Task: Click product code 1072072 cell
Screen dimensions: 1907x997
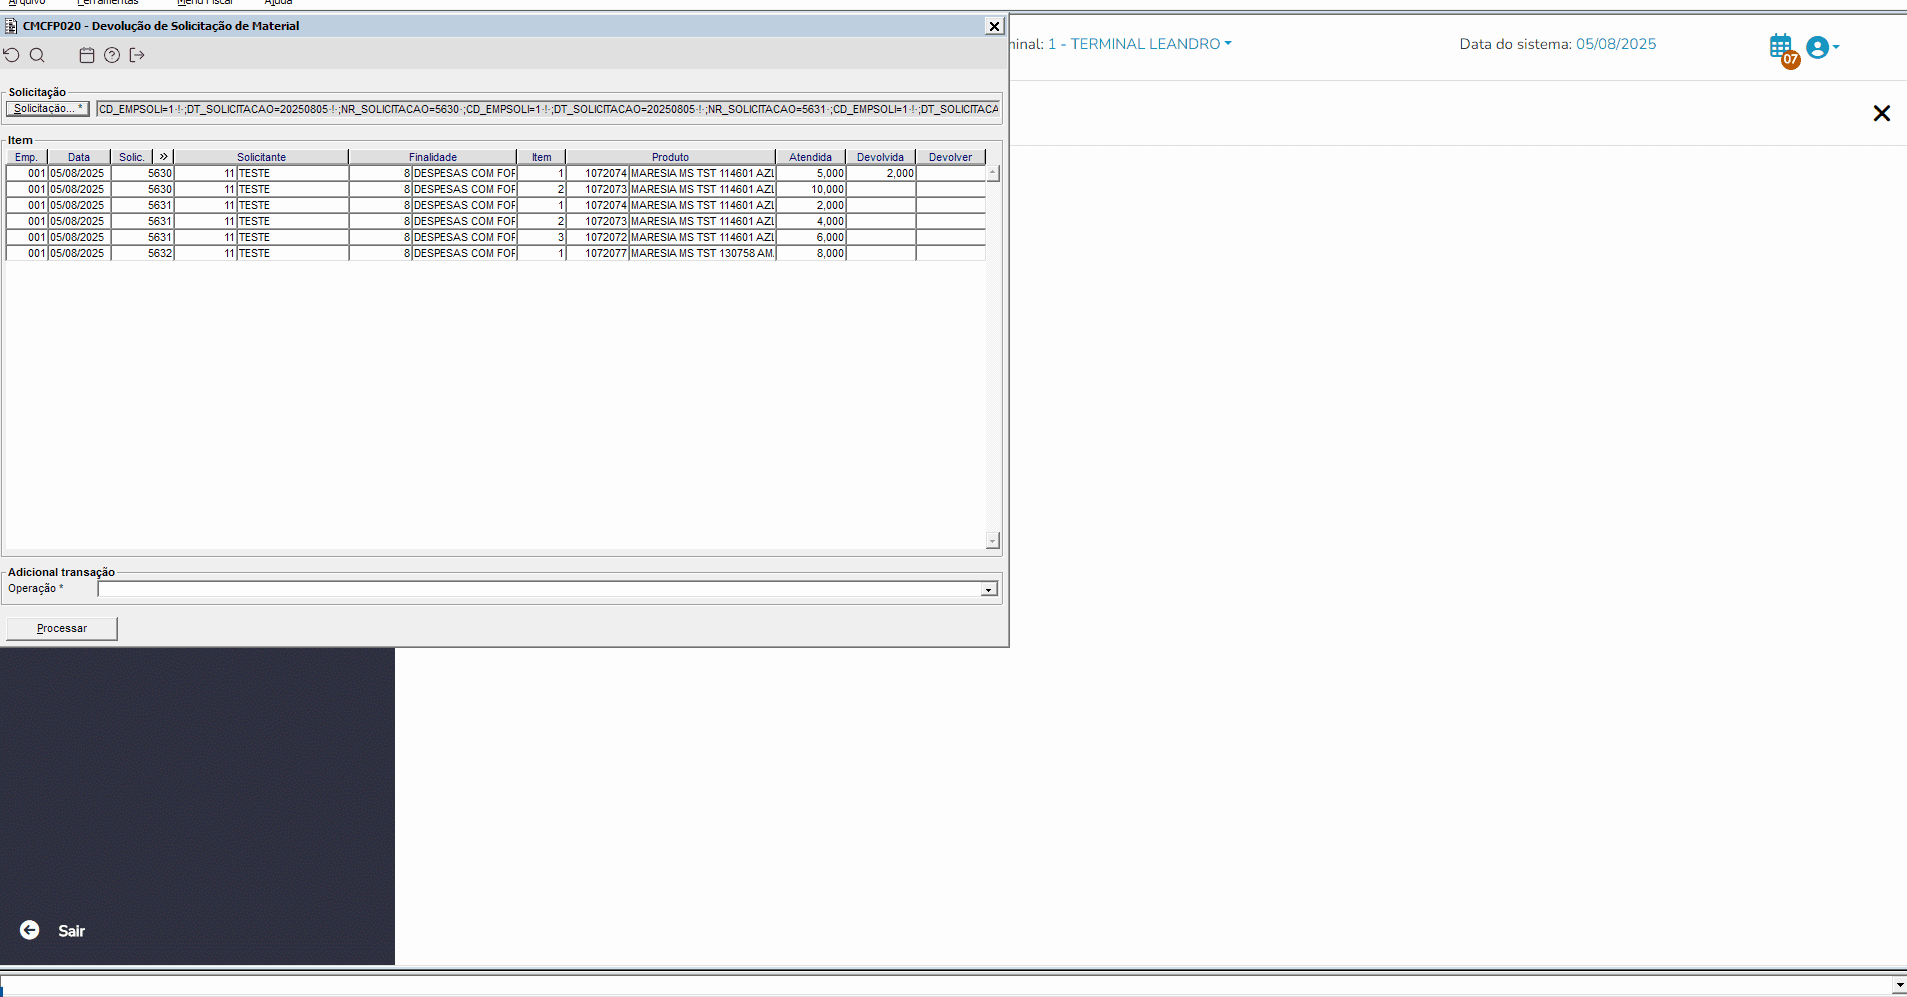Action: tap(597, 237)
